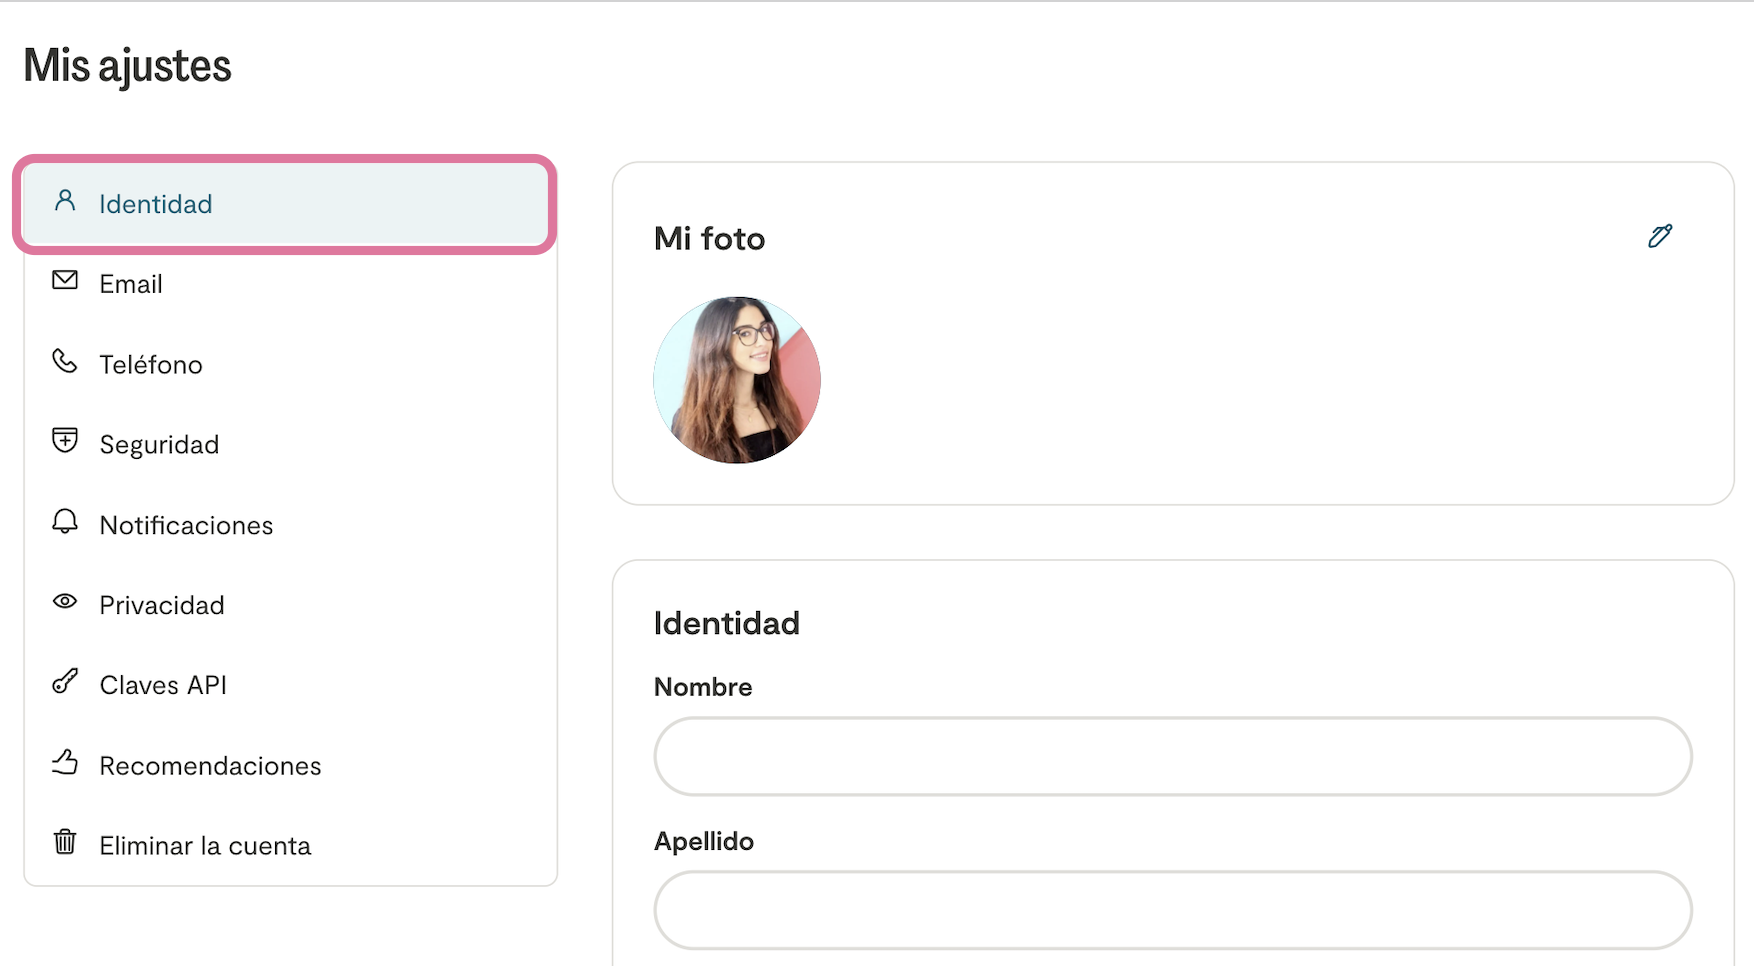Go to Teléfono settings
The height and width of the screenshot is (966, 1754).
coord(151,365)
